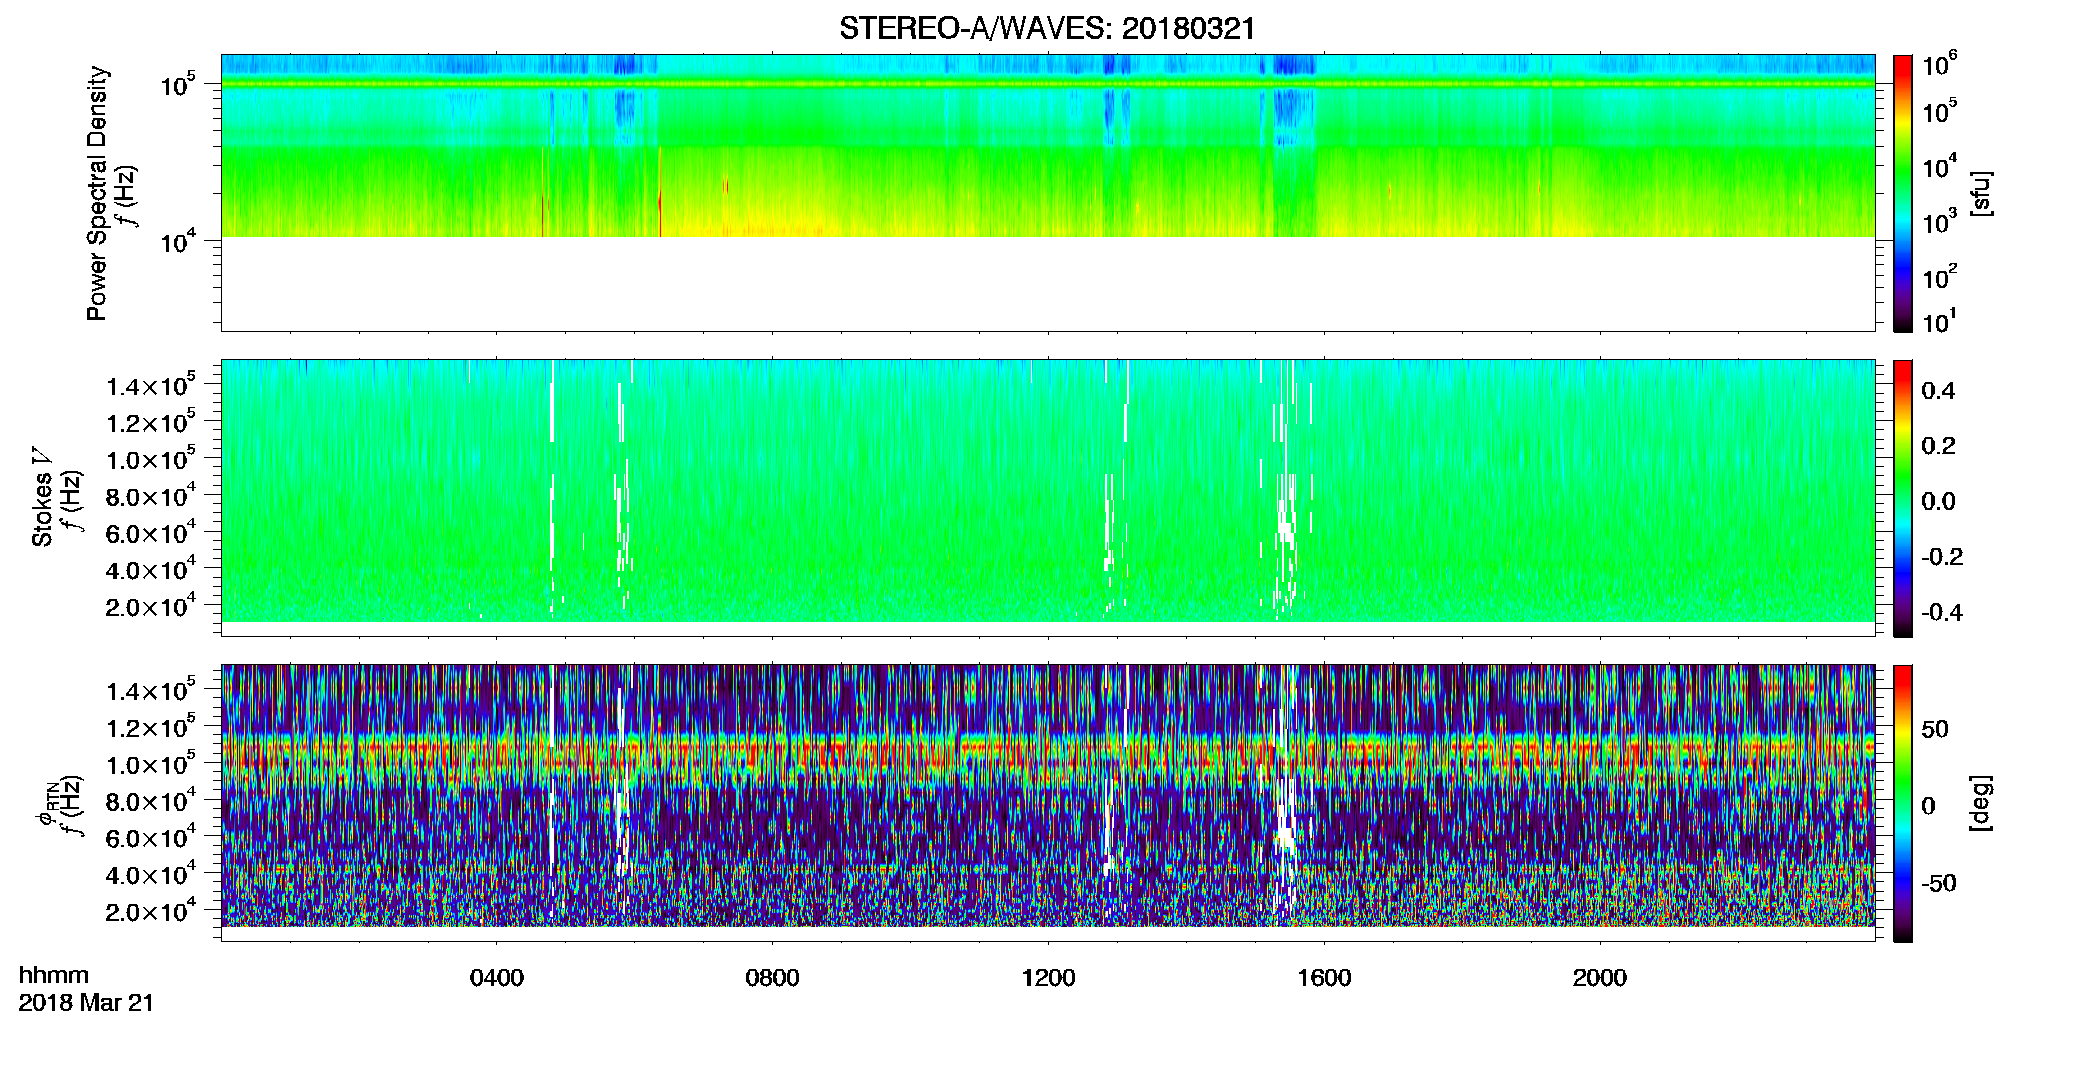Click the 2018 Mar 21 date label
The width and height of the screenshot is (2096, 1080).
(x=86, y=1003)
